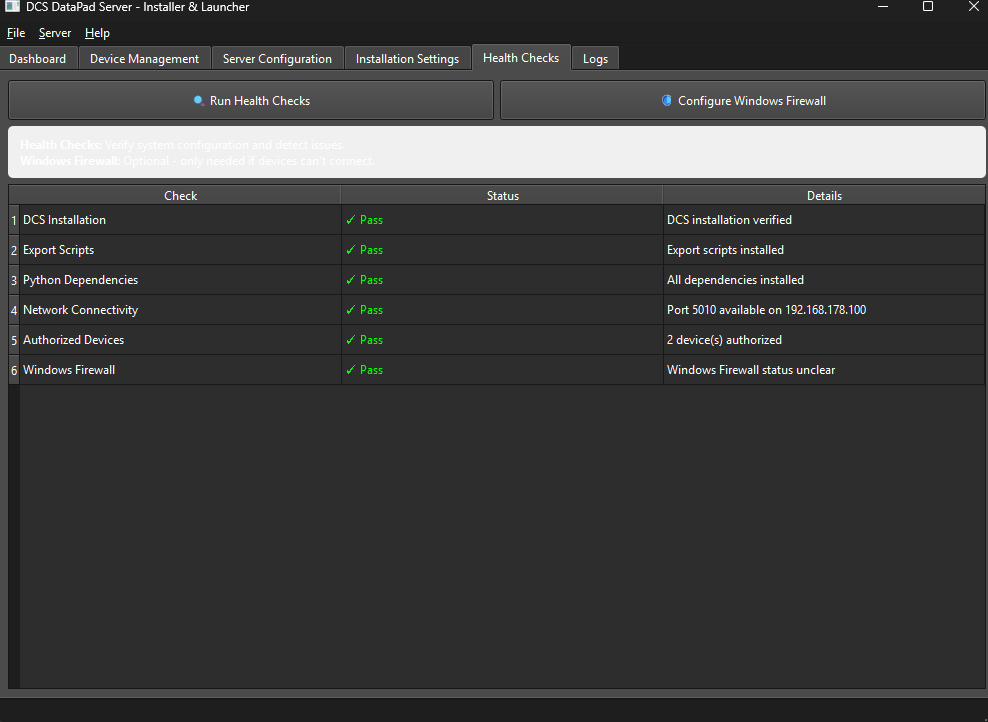This screenshot has width=988, height=722.
Task: Select the Network Connectivity check cell
Action: click(x=181, y=310)
